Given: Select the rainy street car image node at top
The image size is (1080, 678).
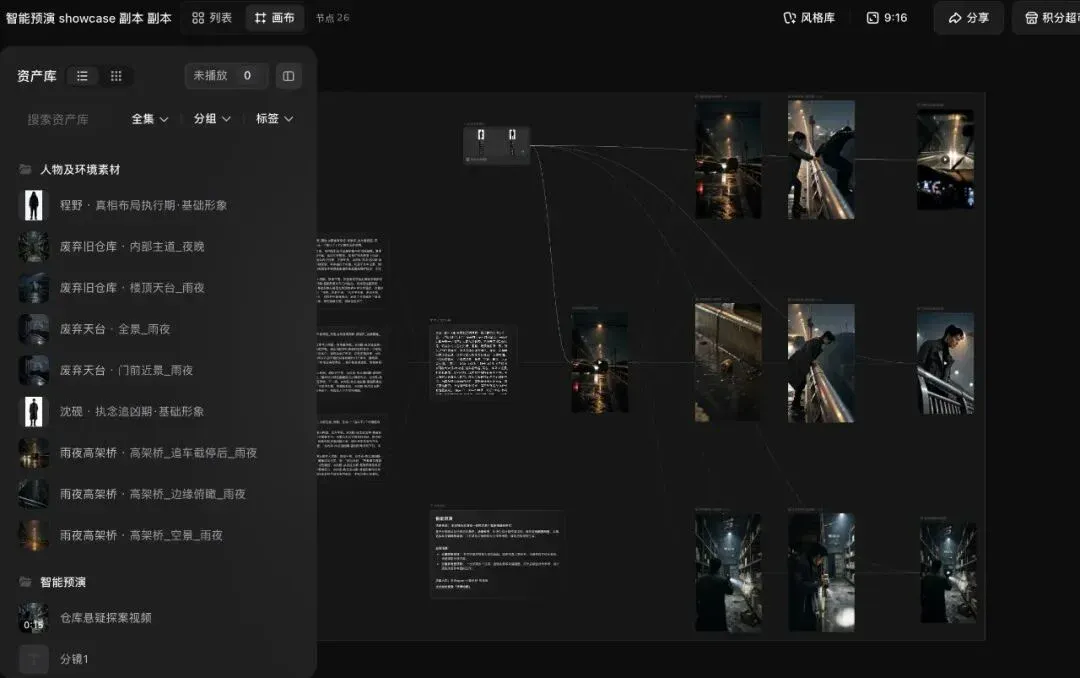Looking at the screenshot, I should point(728,159).
